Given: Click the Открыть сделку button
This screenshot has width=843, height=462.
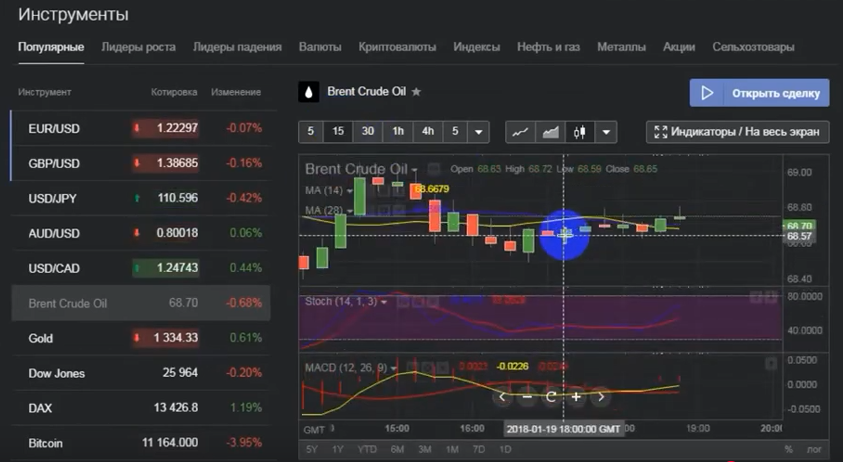Looking at the screenshot, I should 759,93.
